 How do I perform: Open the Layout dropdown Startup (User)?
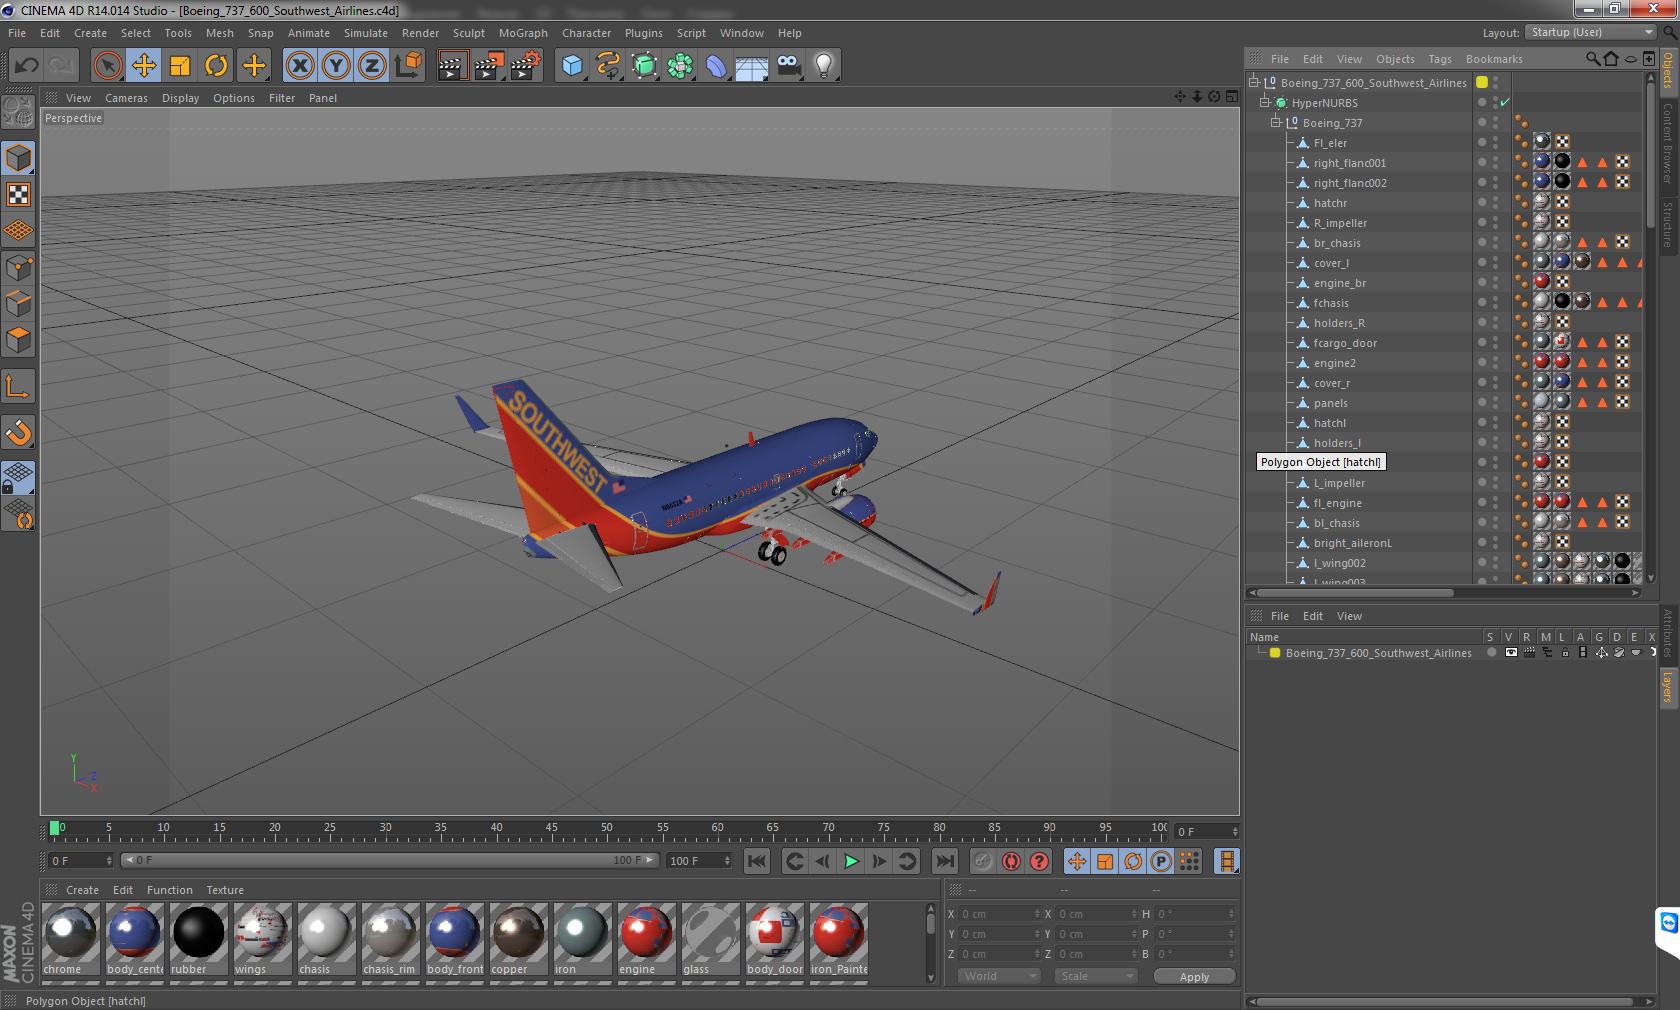1592,33
